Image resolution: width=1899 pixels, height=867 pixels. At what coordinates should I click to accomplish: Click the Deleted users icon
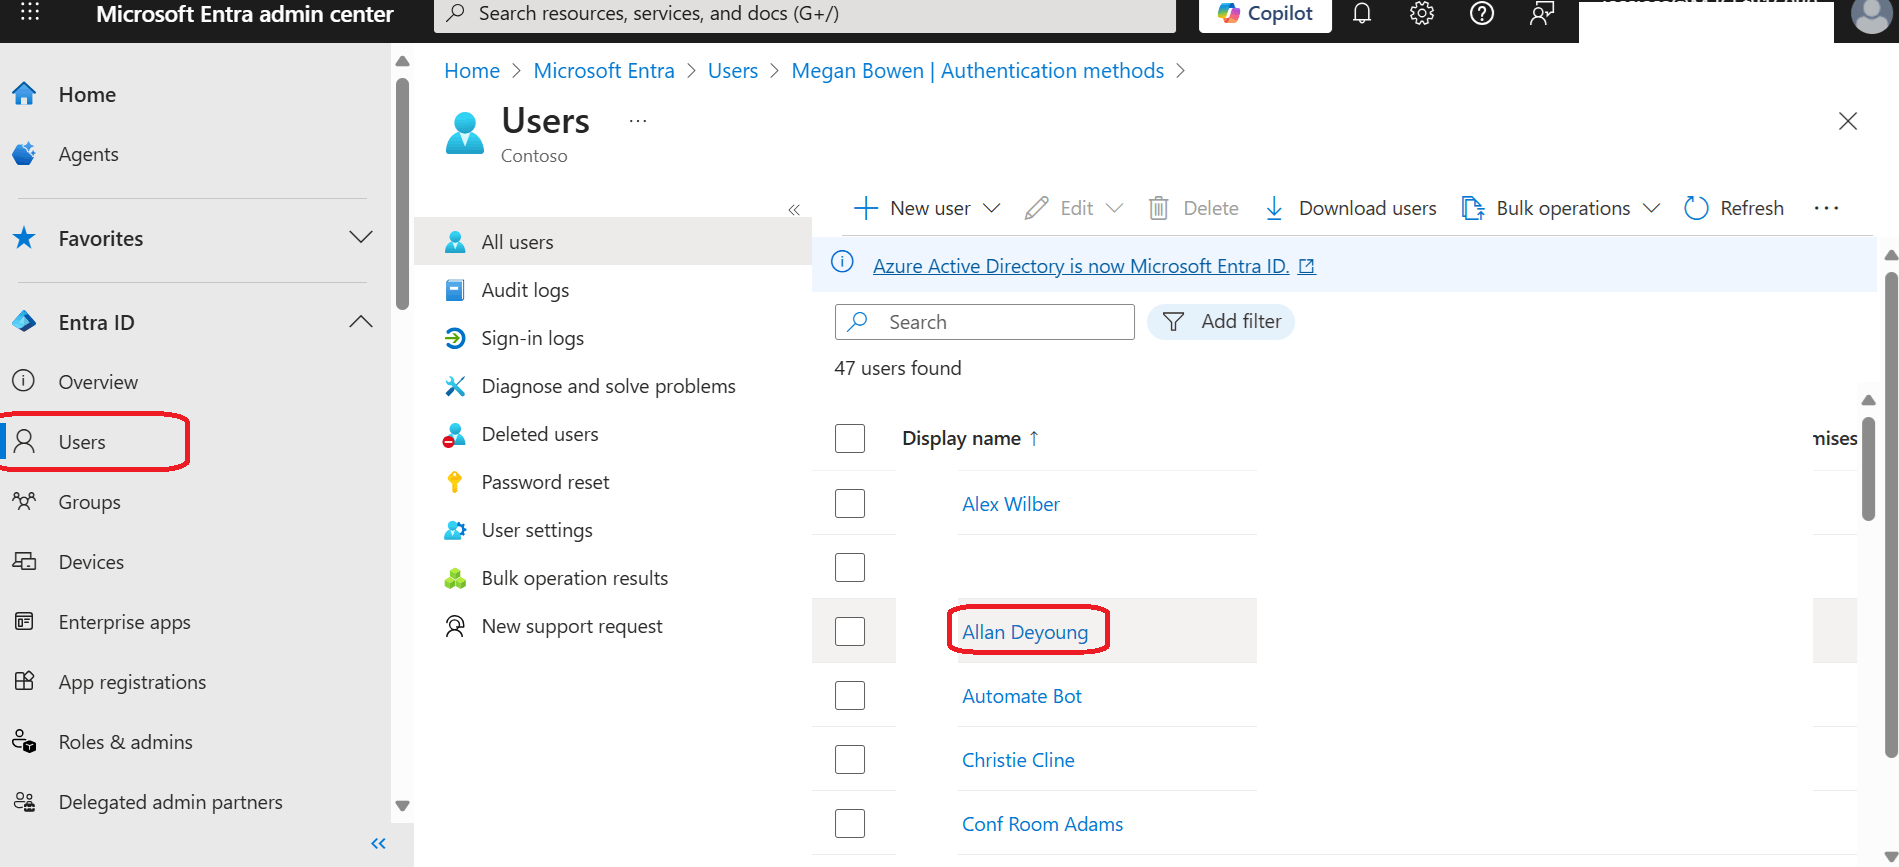pyautogui.click(x=455, y=434)
